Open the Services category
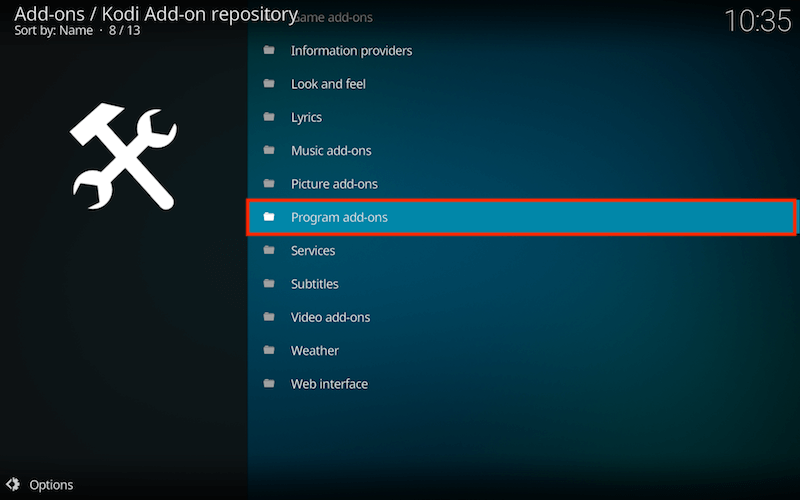Image resolution: width=800 pixels, height=500 pixels. click(x=521, y=251)
